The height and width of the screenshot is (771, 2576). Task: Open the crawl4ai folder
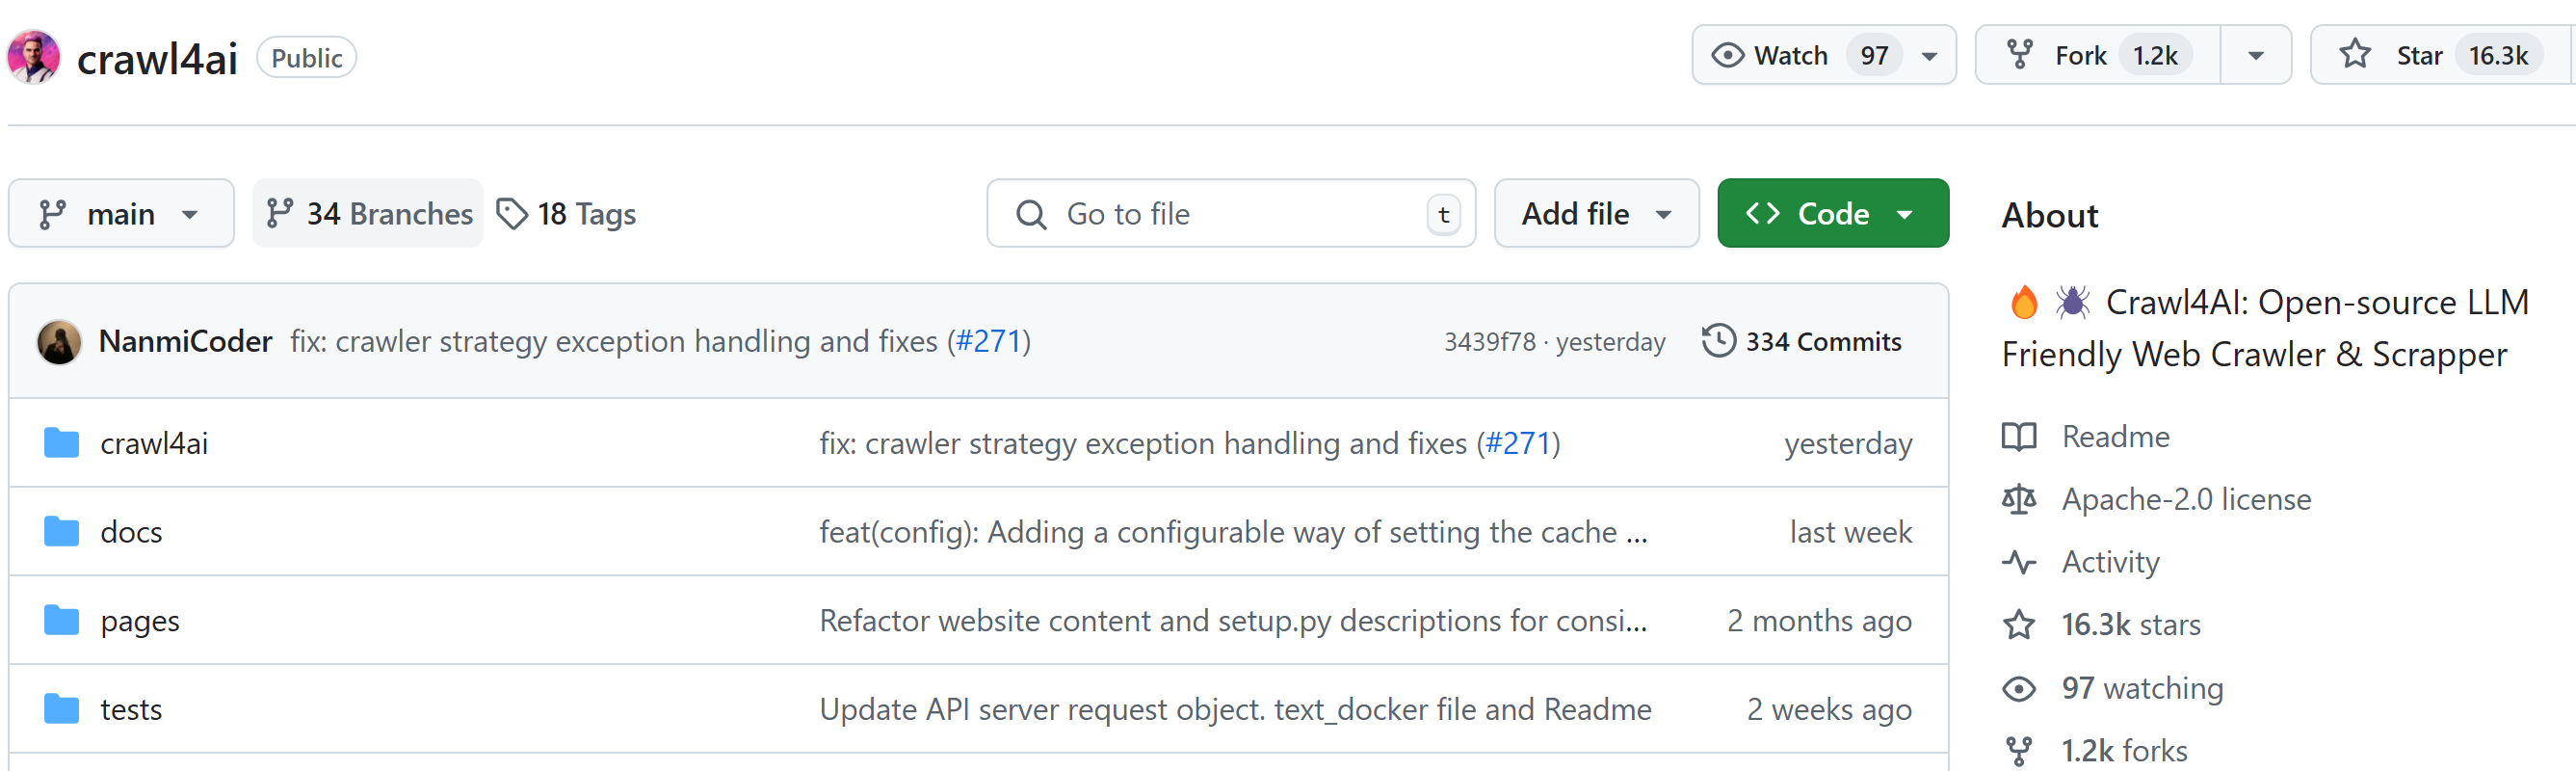point(154,443)
